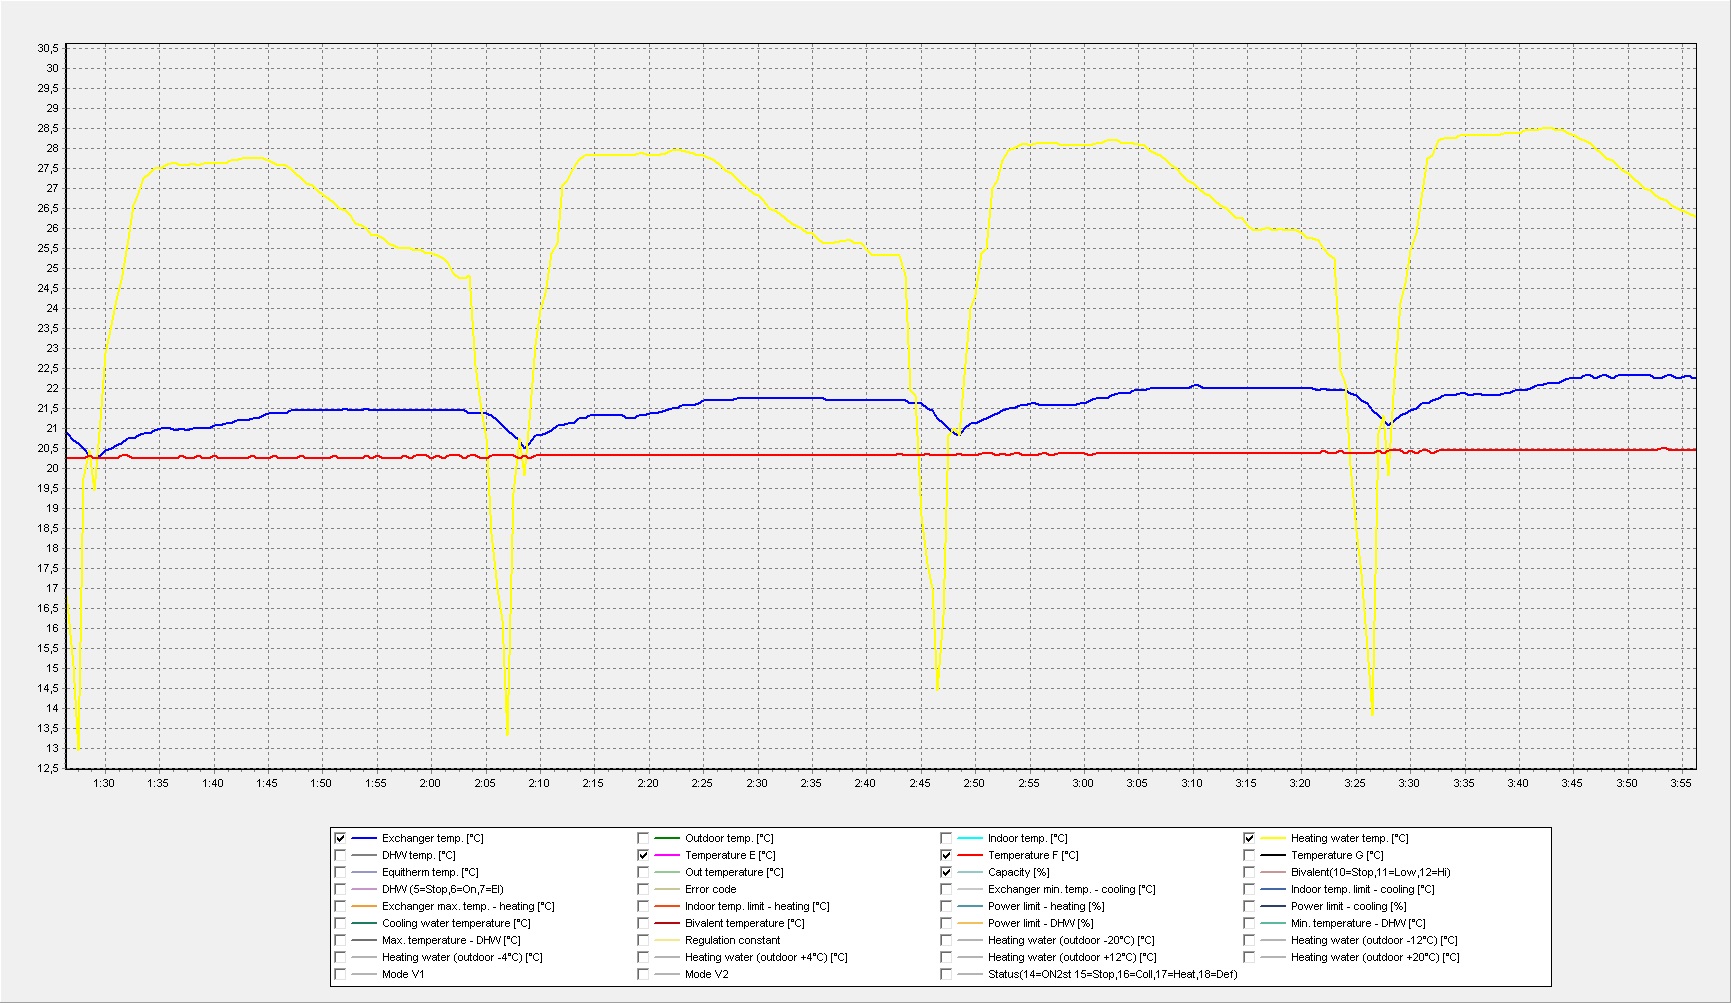The image size is (1731, 1003).
Task: Uncheck the Temperature F [°C] checkbox
Action: click(x=946, y=855)
